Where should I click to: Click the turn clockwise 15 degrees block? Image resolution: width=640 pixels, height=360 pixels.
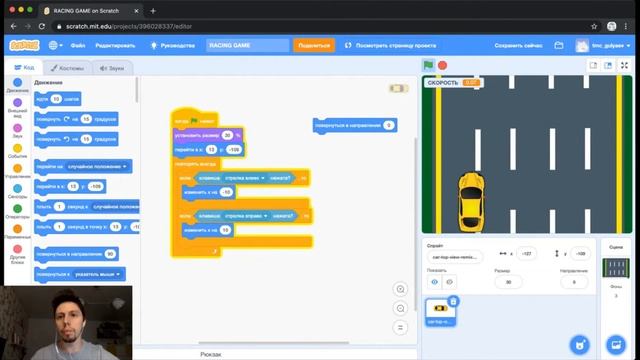pyautogui.click(x=76, y=119)
